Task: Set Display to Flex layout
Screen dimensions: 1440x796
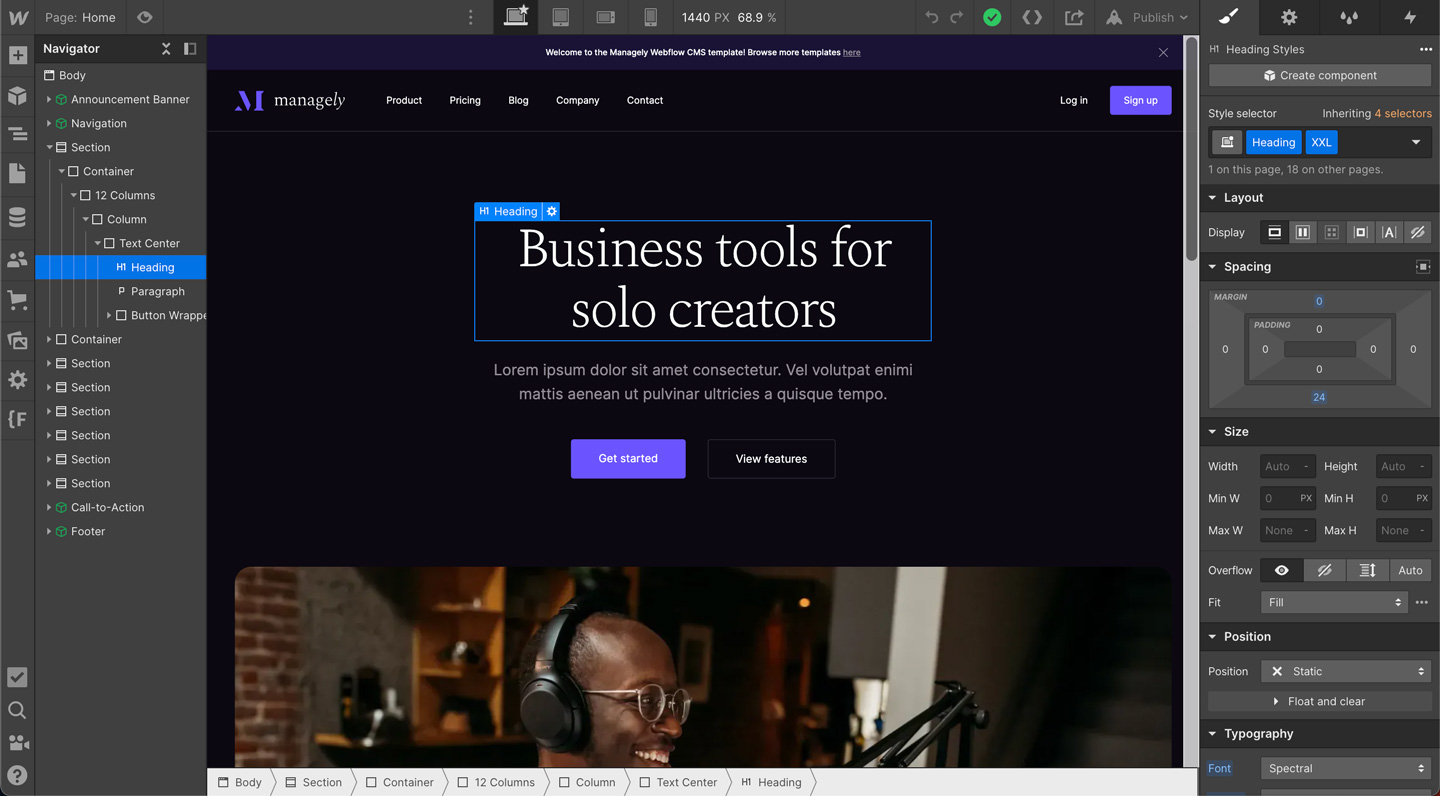Action: click(1303, 232)
